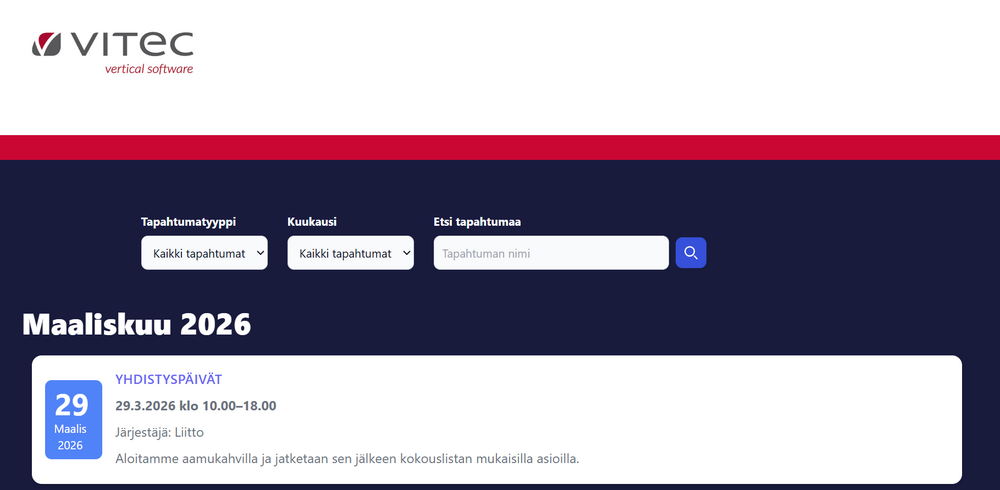Image resolution: width=1000 pixels, height=490 pixels.
Task: Click the Etsi tapahtumaa label
Action: (476, 222)
